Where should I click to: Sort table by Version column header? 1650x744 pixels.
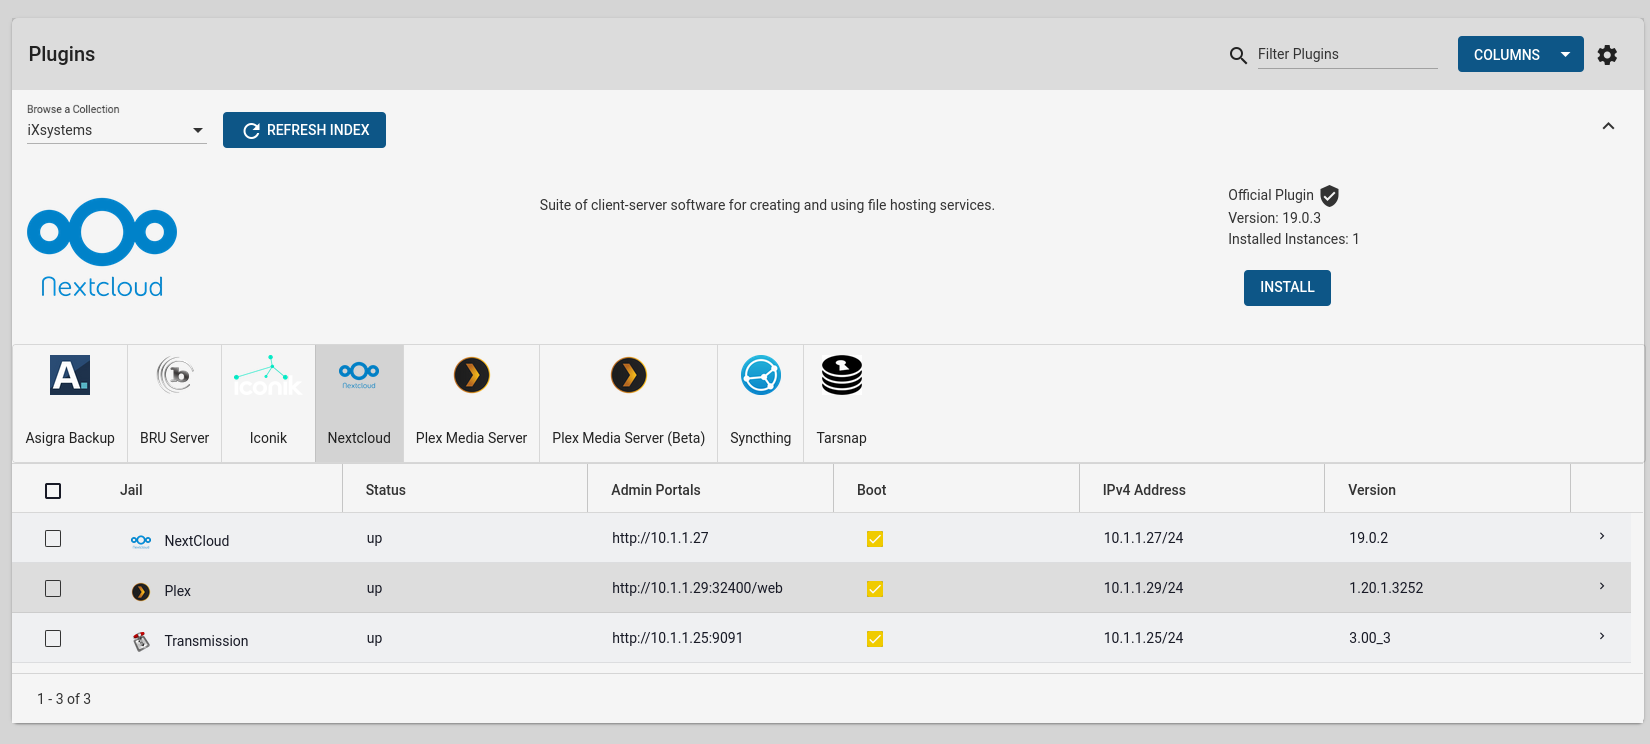(x=1372, y=490)
